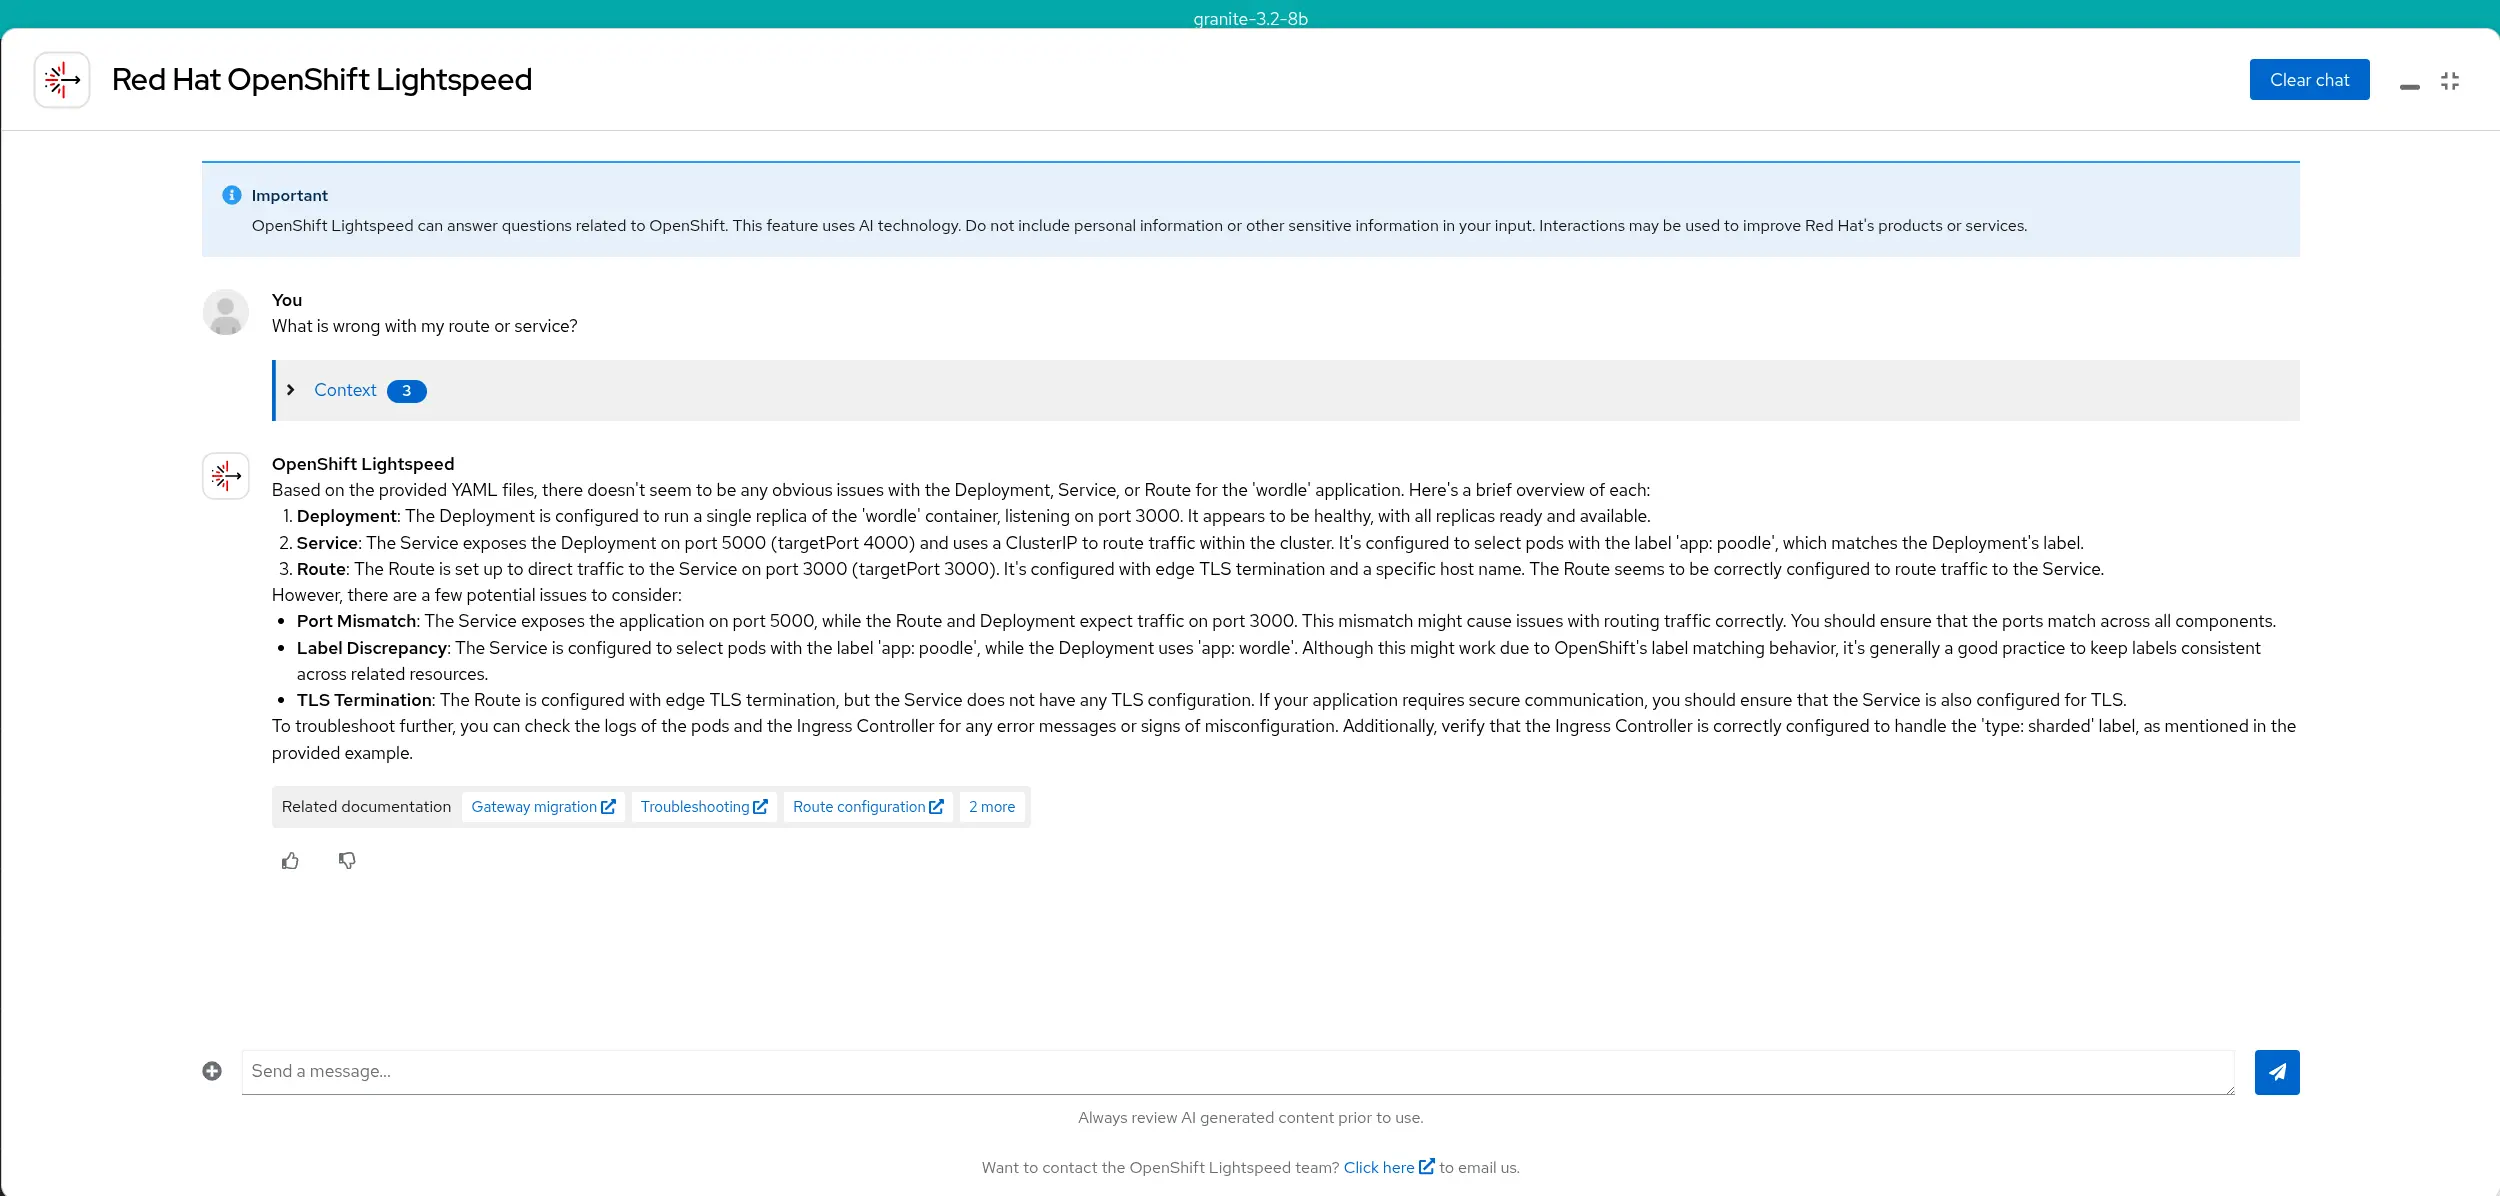Click the Important info icon
The height and width of the screenshot is (1196, 2500).
[232, 195]
